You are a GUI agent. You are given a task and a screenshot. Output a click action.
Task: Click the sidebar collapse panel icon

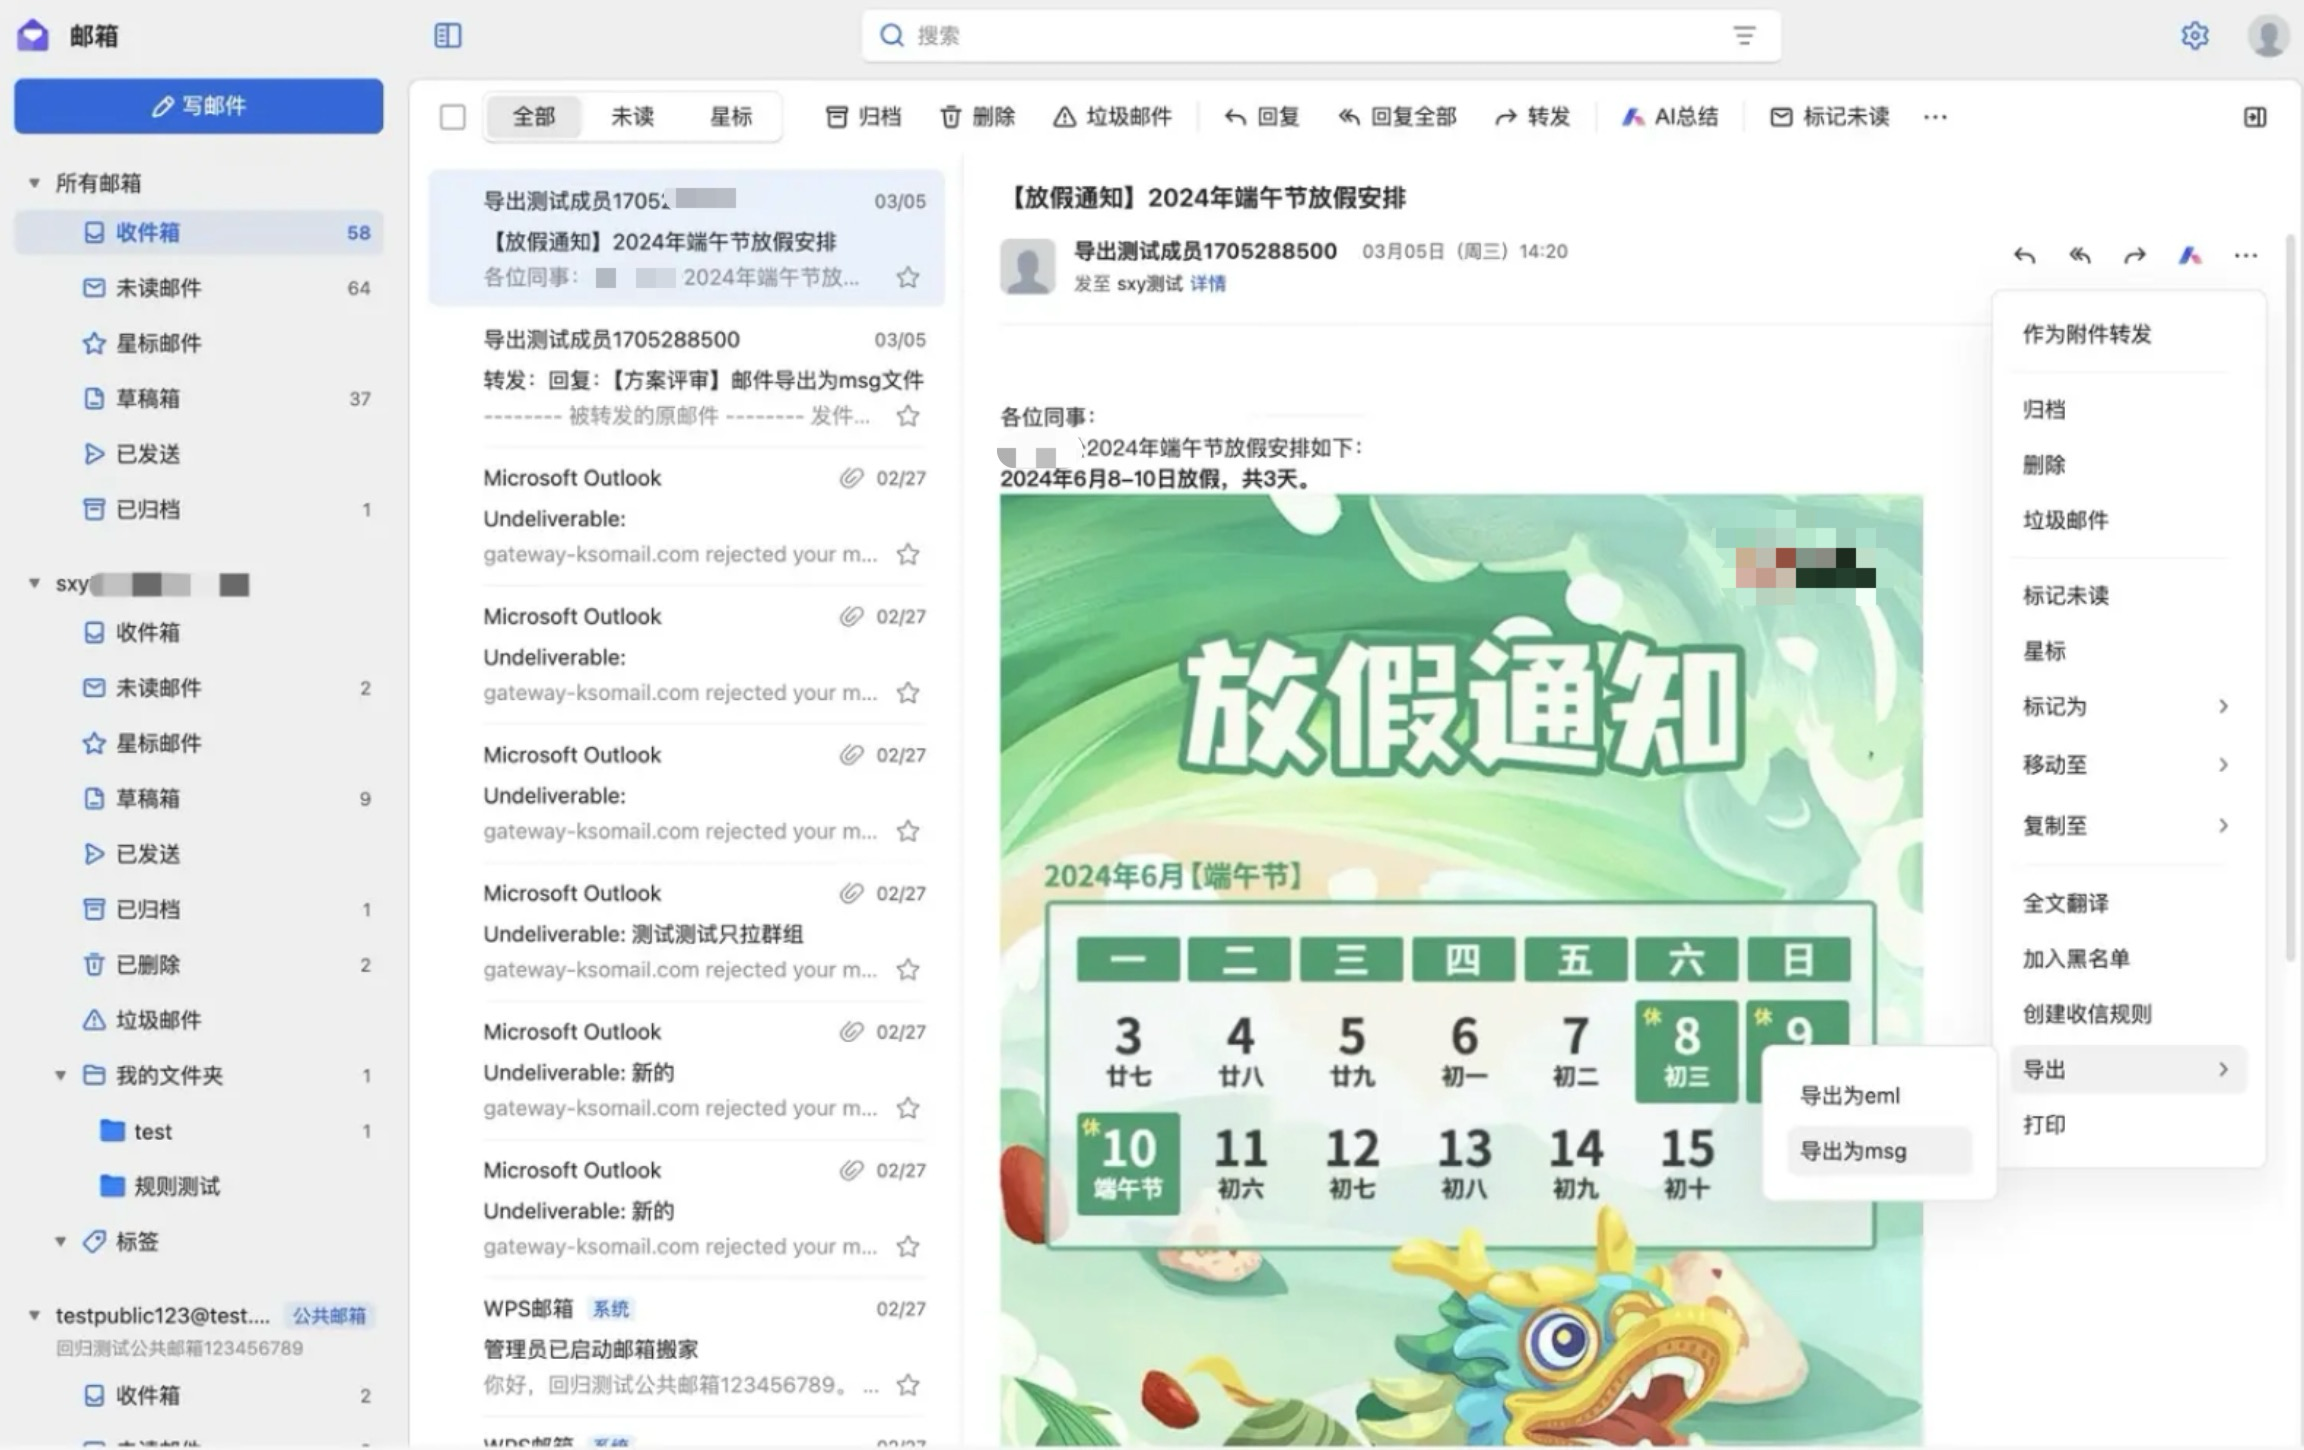point(447,36)
